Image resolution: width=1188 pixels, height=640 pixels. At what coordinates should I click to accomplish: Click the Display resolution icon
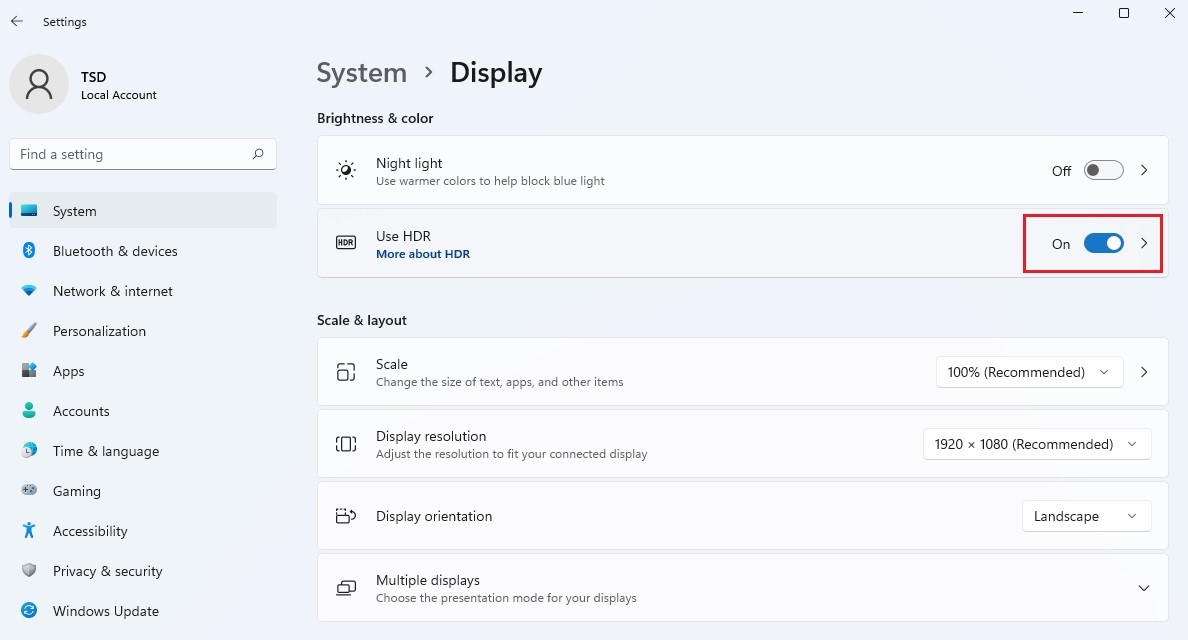[x=345, y=443]
